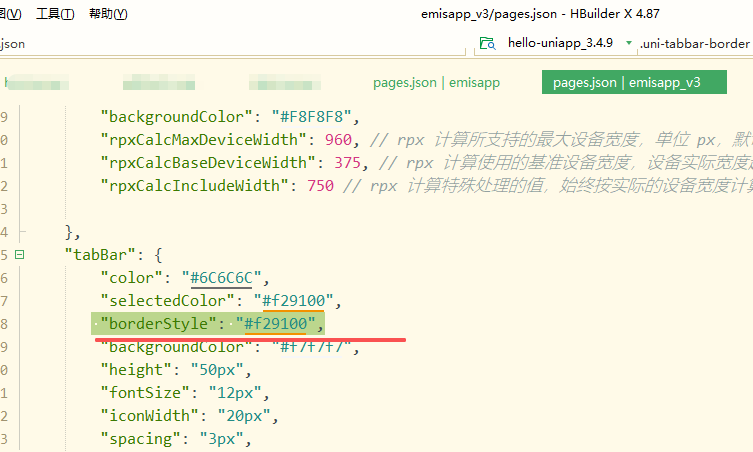The width and height of the screenshot is (753, 452).
Task: Collapse the tabBar code block fold marker
Action: (x=19, y=254)
